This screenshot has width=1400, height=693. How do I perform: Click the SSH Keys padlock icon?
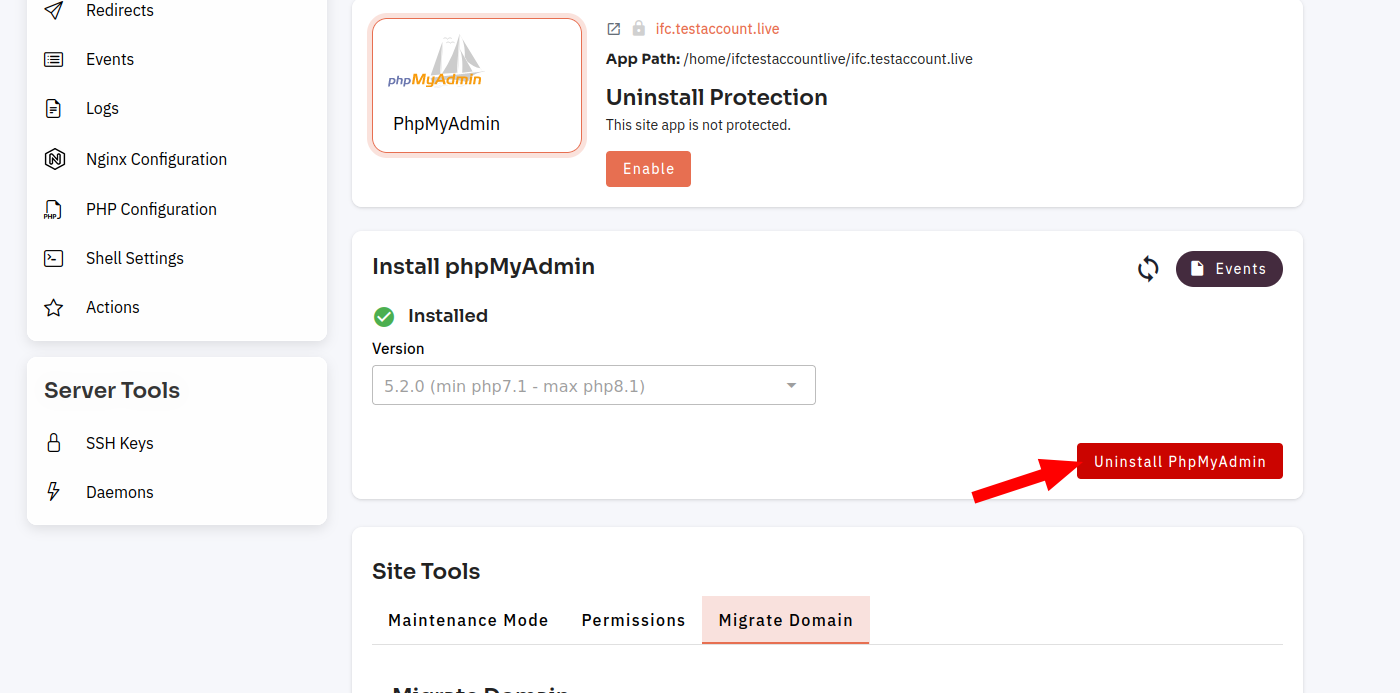click(54, 443)
